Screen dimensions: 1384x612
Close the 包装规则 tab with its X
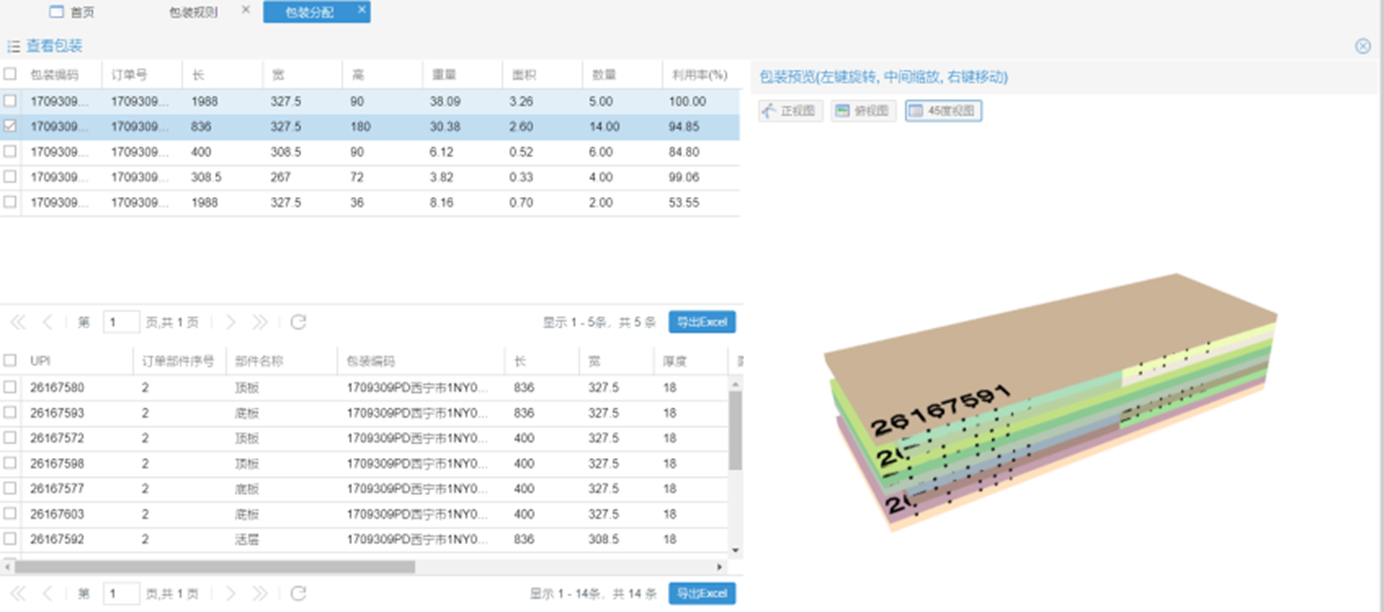[x=246, y=10]
